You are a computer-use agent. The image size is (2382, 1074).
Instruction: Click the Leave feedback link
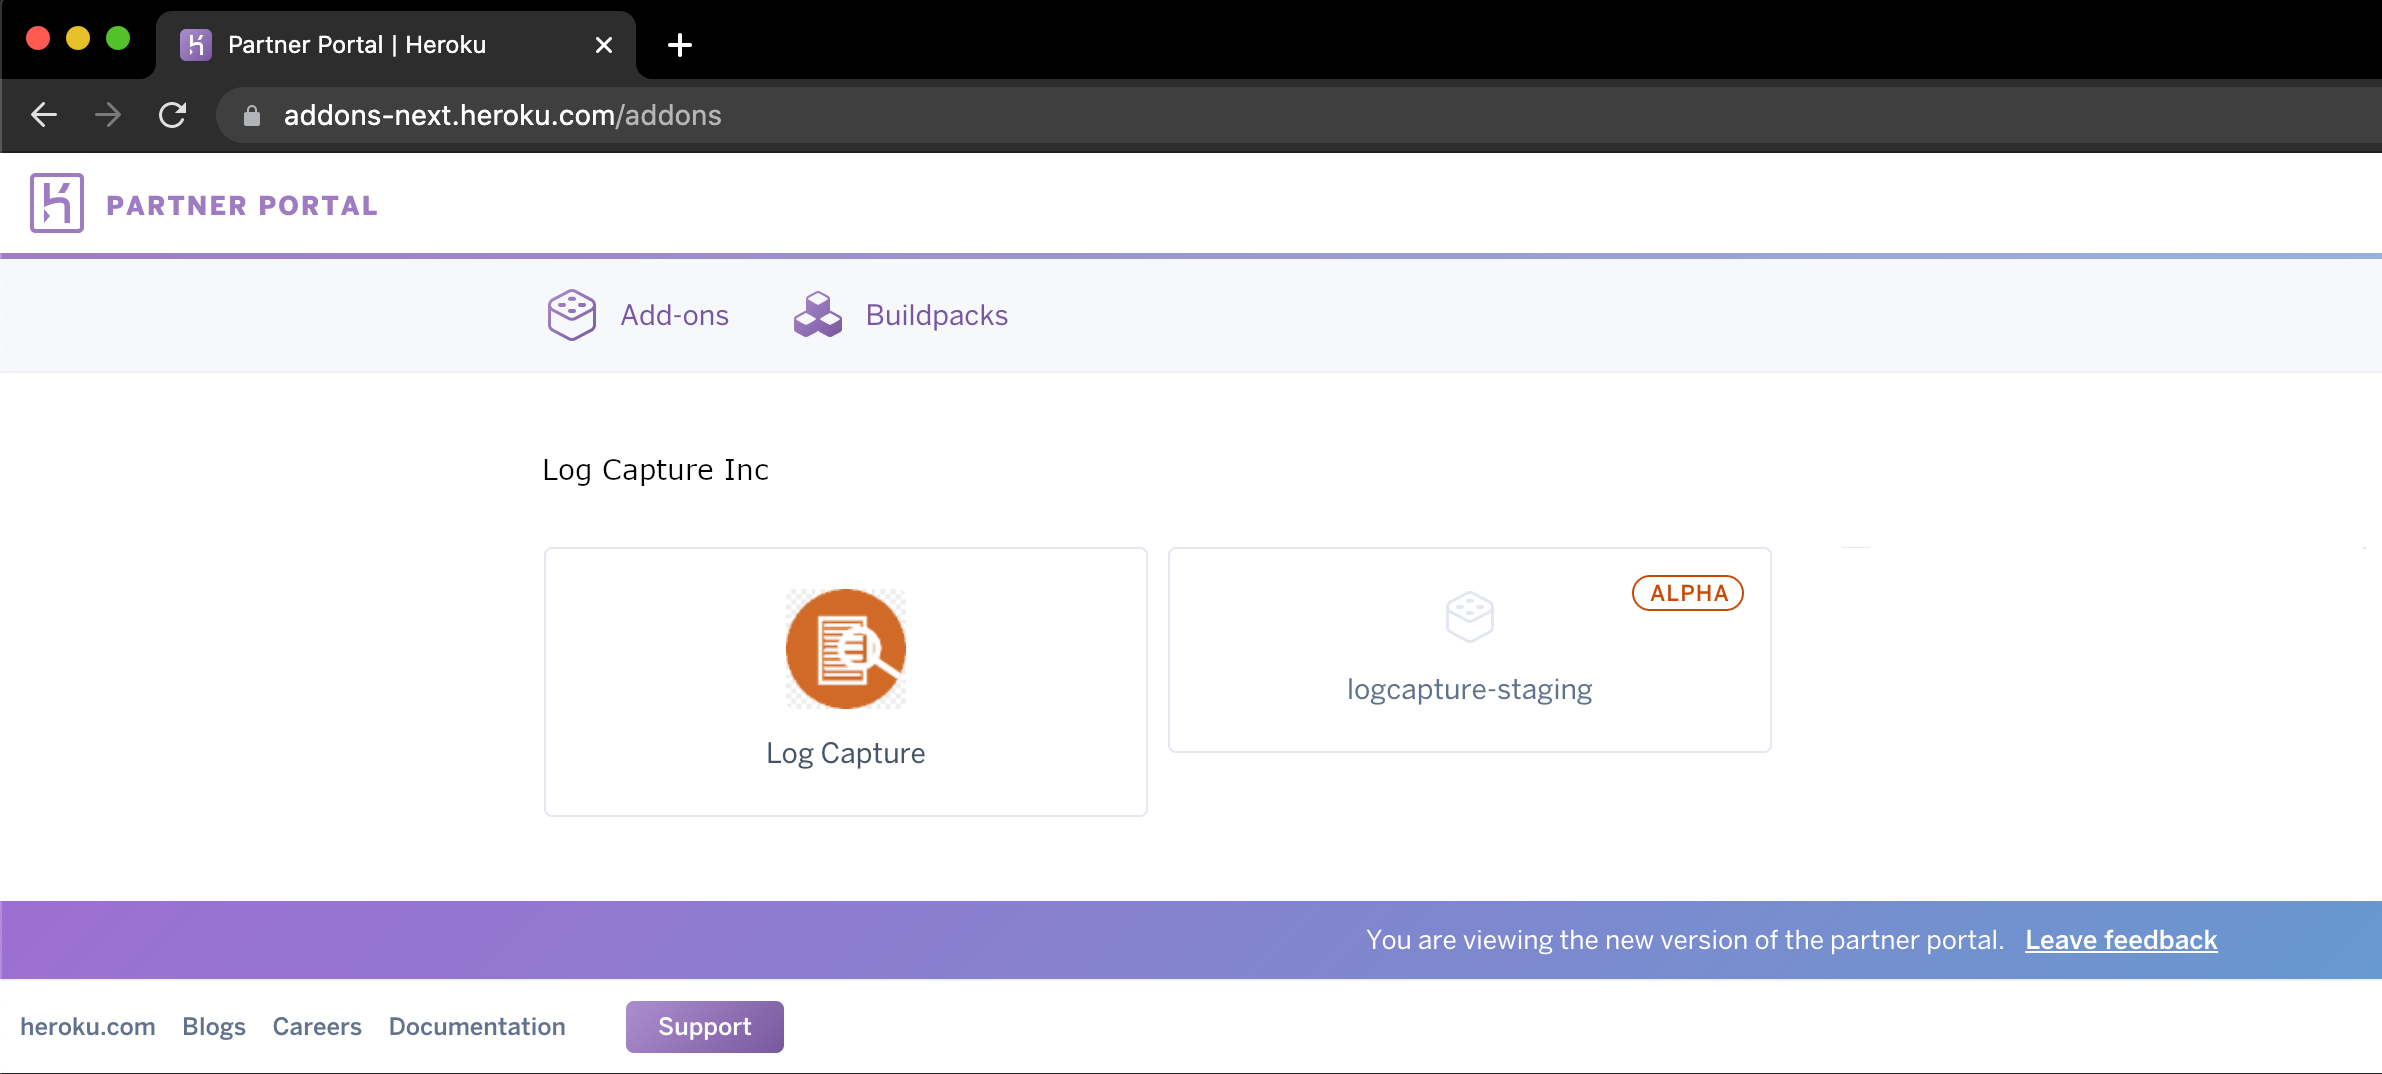click(x=2121, y=940)
